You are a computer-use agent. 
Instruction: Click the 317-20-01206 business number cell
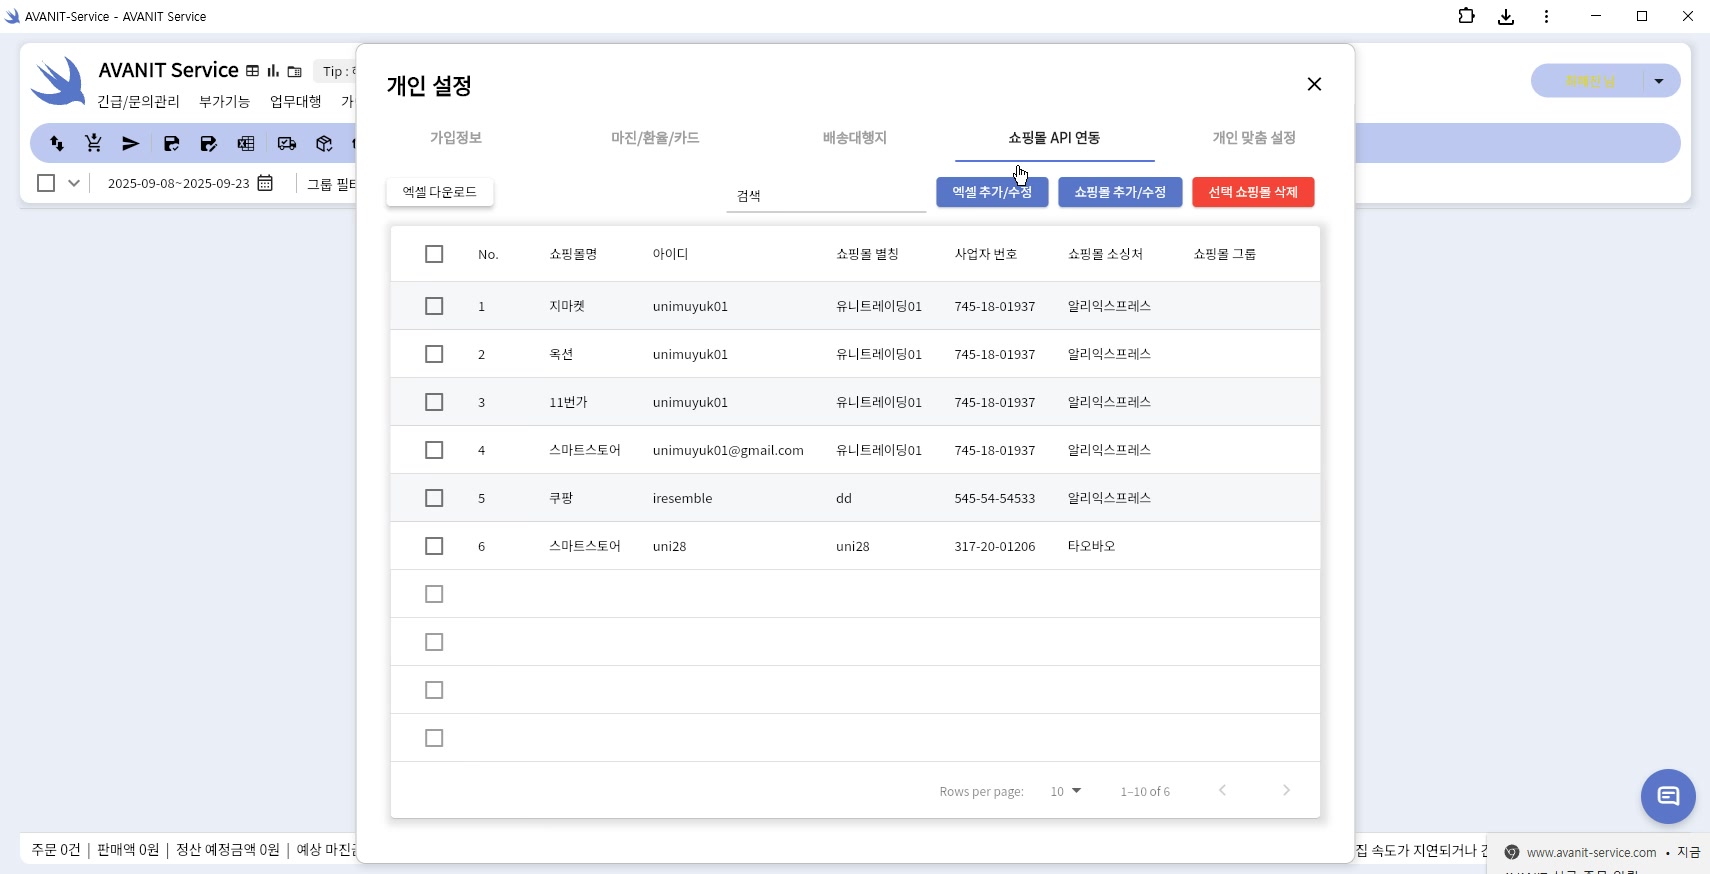(994, 546)
